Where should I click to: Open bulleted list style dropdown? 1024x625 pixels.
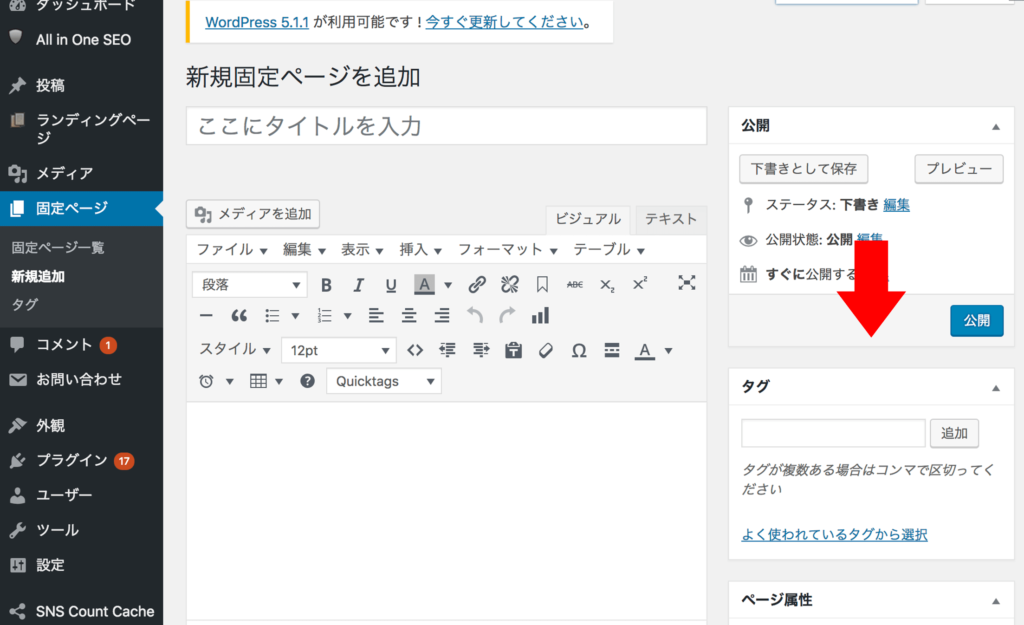[295, 316]
